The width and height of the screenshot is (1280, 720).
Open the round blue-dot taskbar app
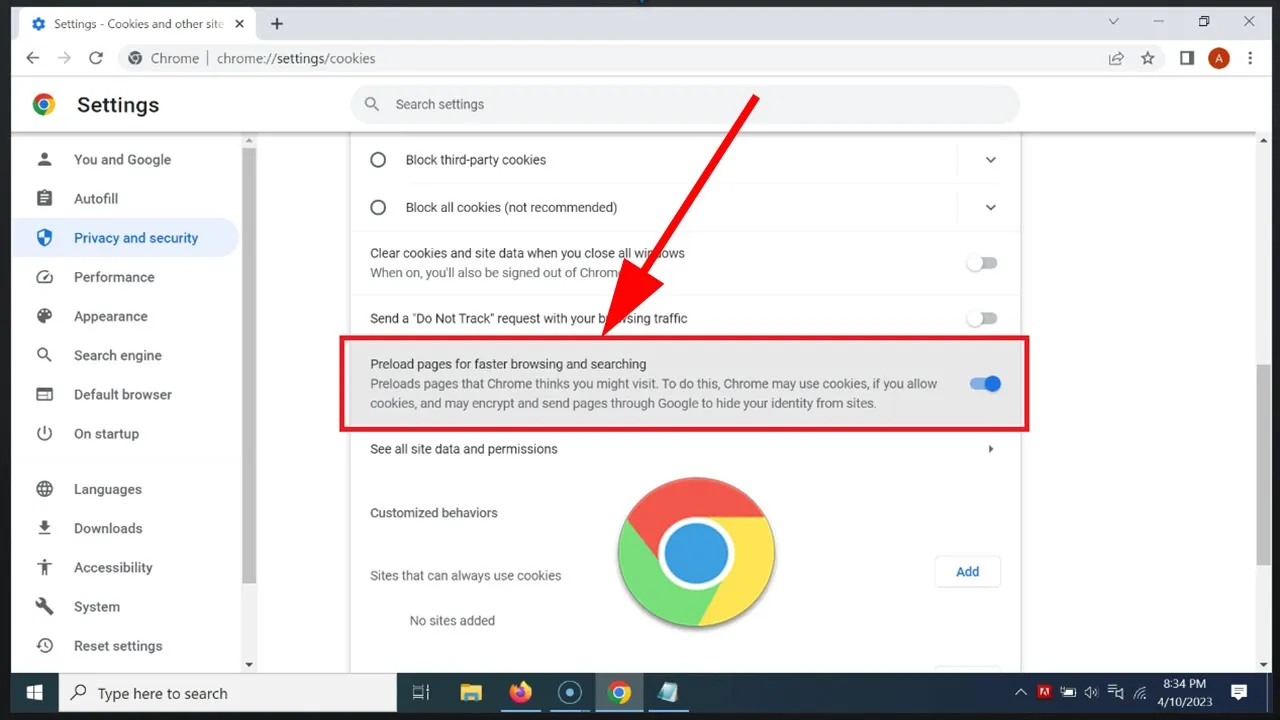[570, 693]
